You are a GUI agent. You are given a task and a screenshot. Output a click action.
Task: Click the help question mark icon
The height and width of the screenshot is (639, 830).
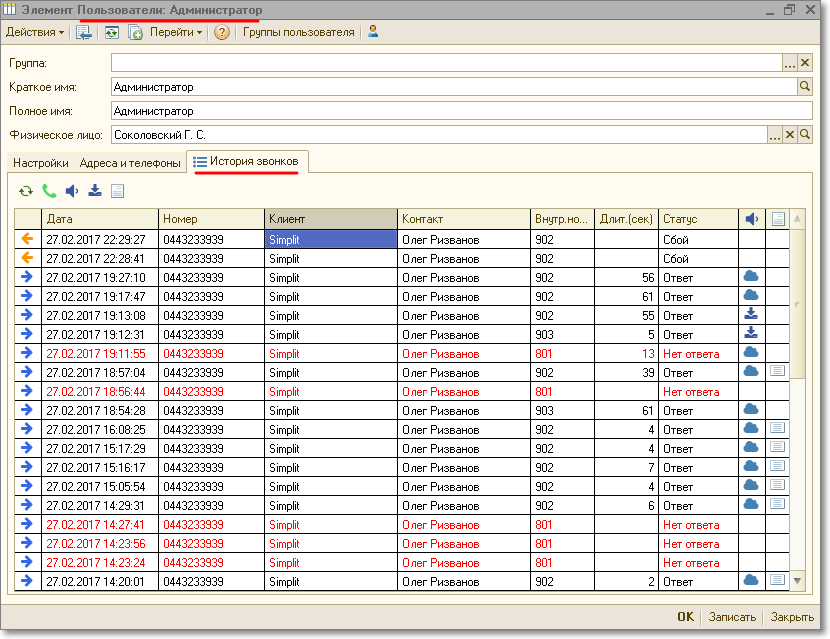222,32
